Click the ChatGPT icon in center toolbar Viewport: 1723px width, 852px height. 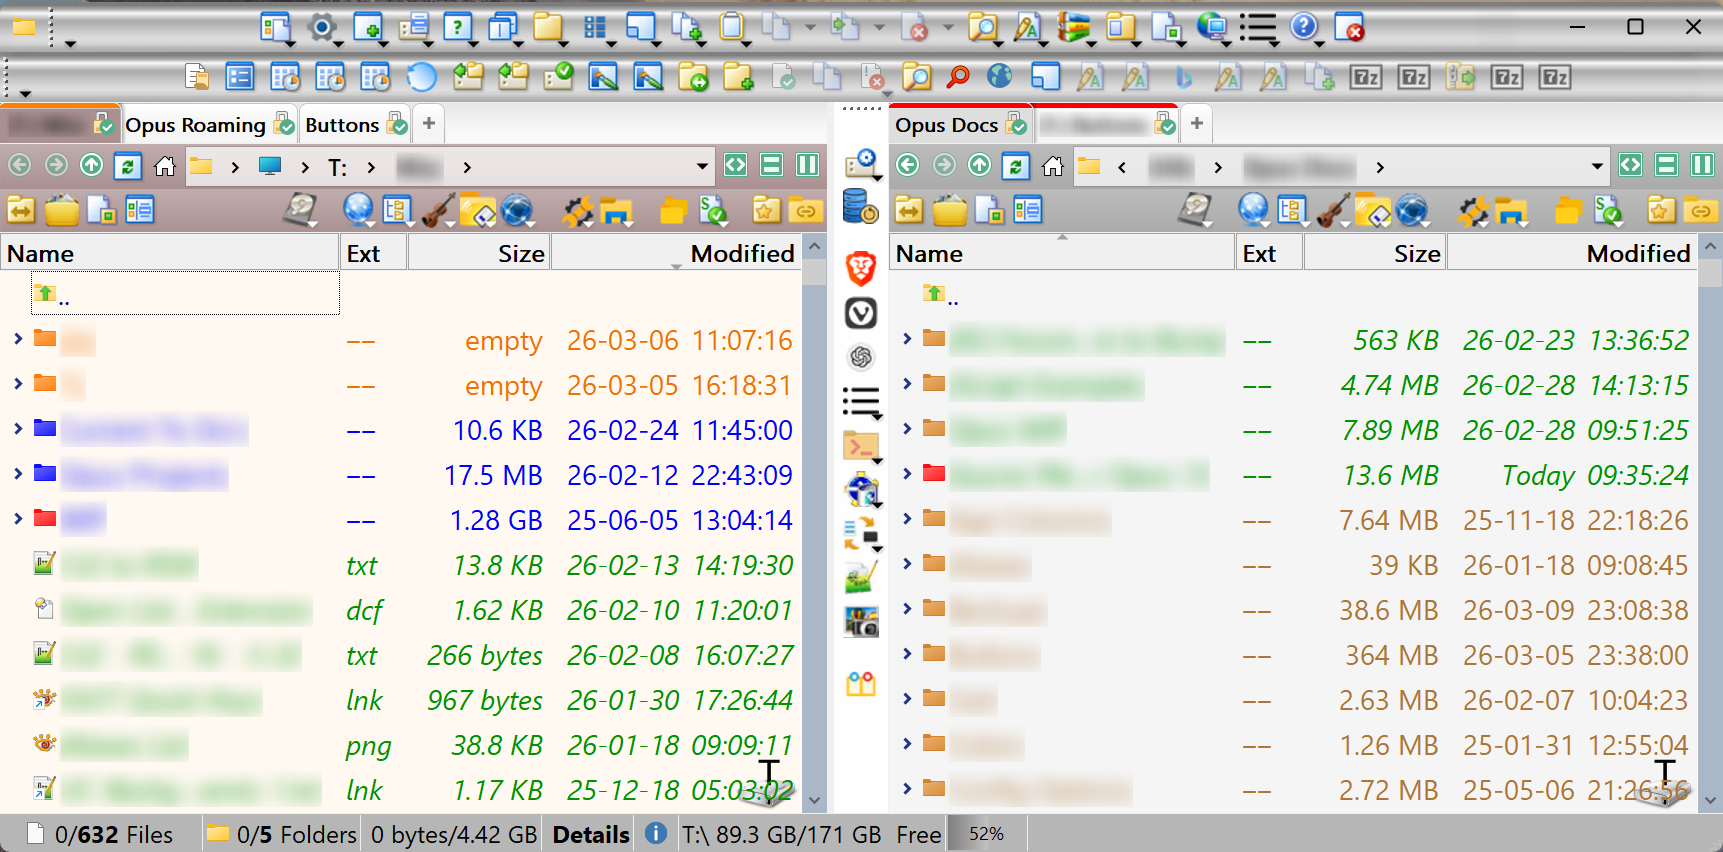click(861, 357)
